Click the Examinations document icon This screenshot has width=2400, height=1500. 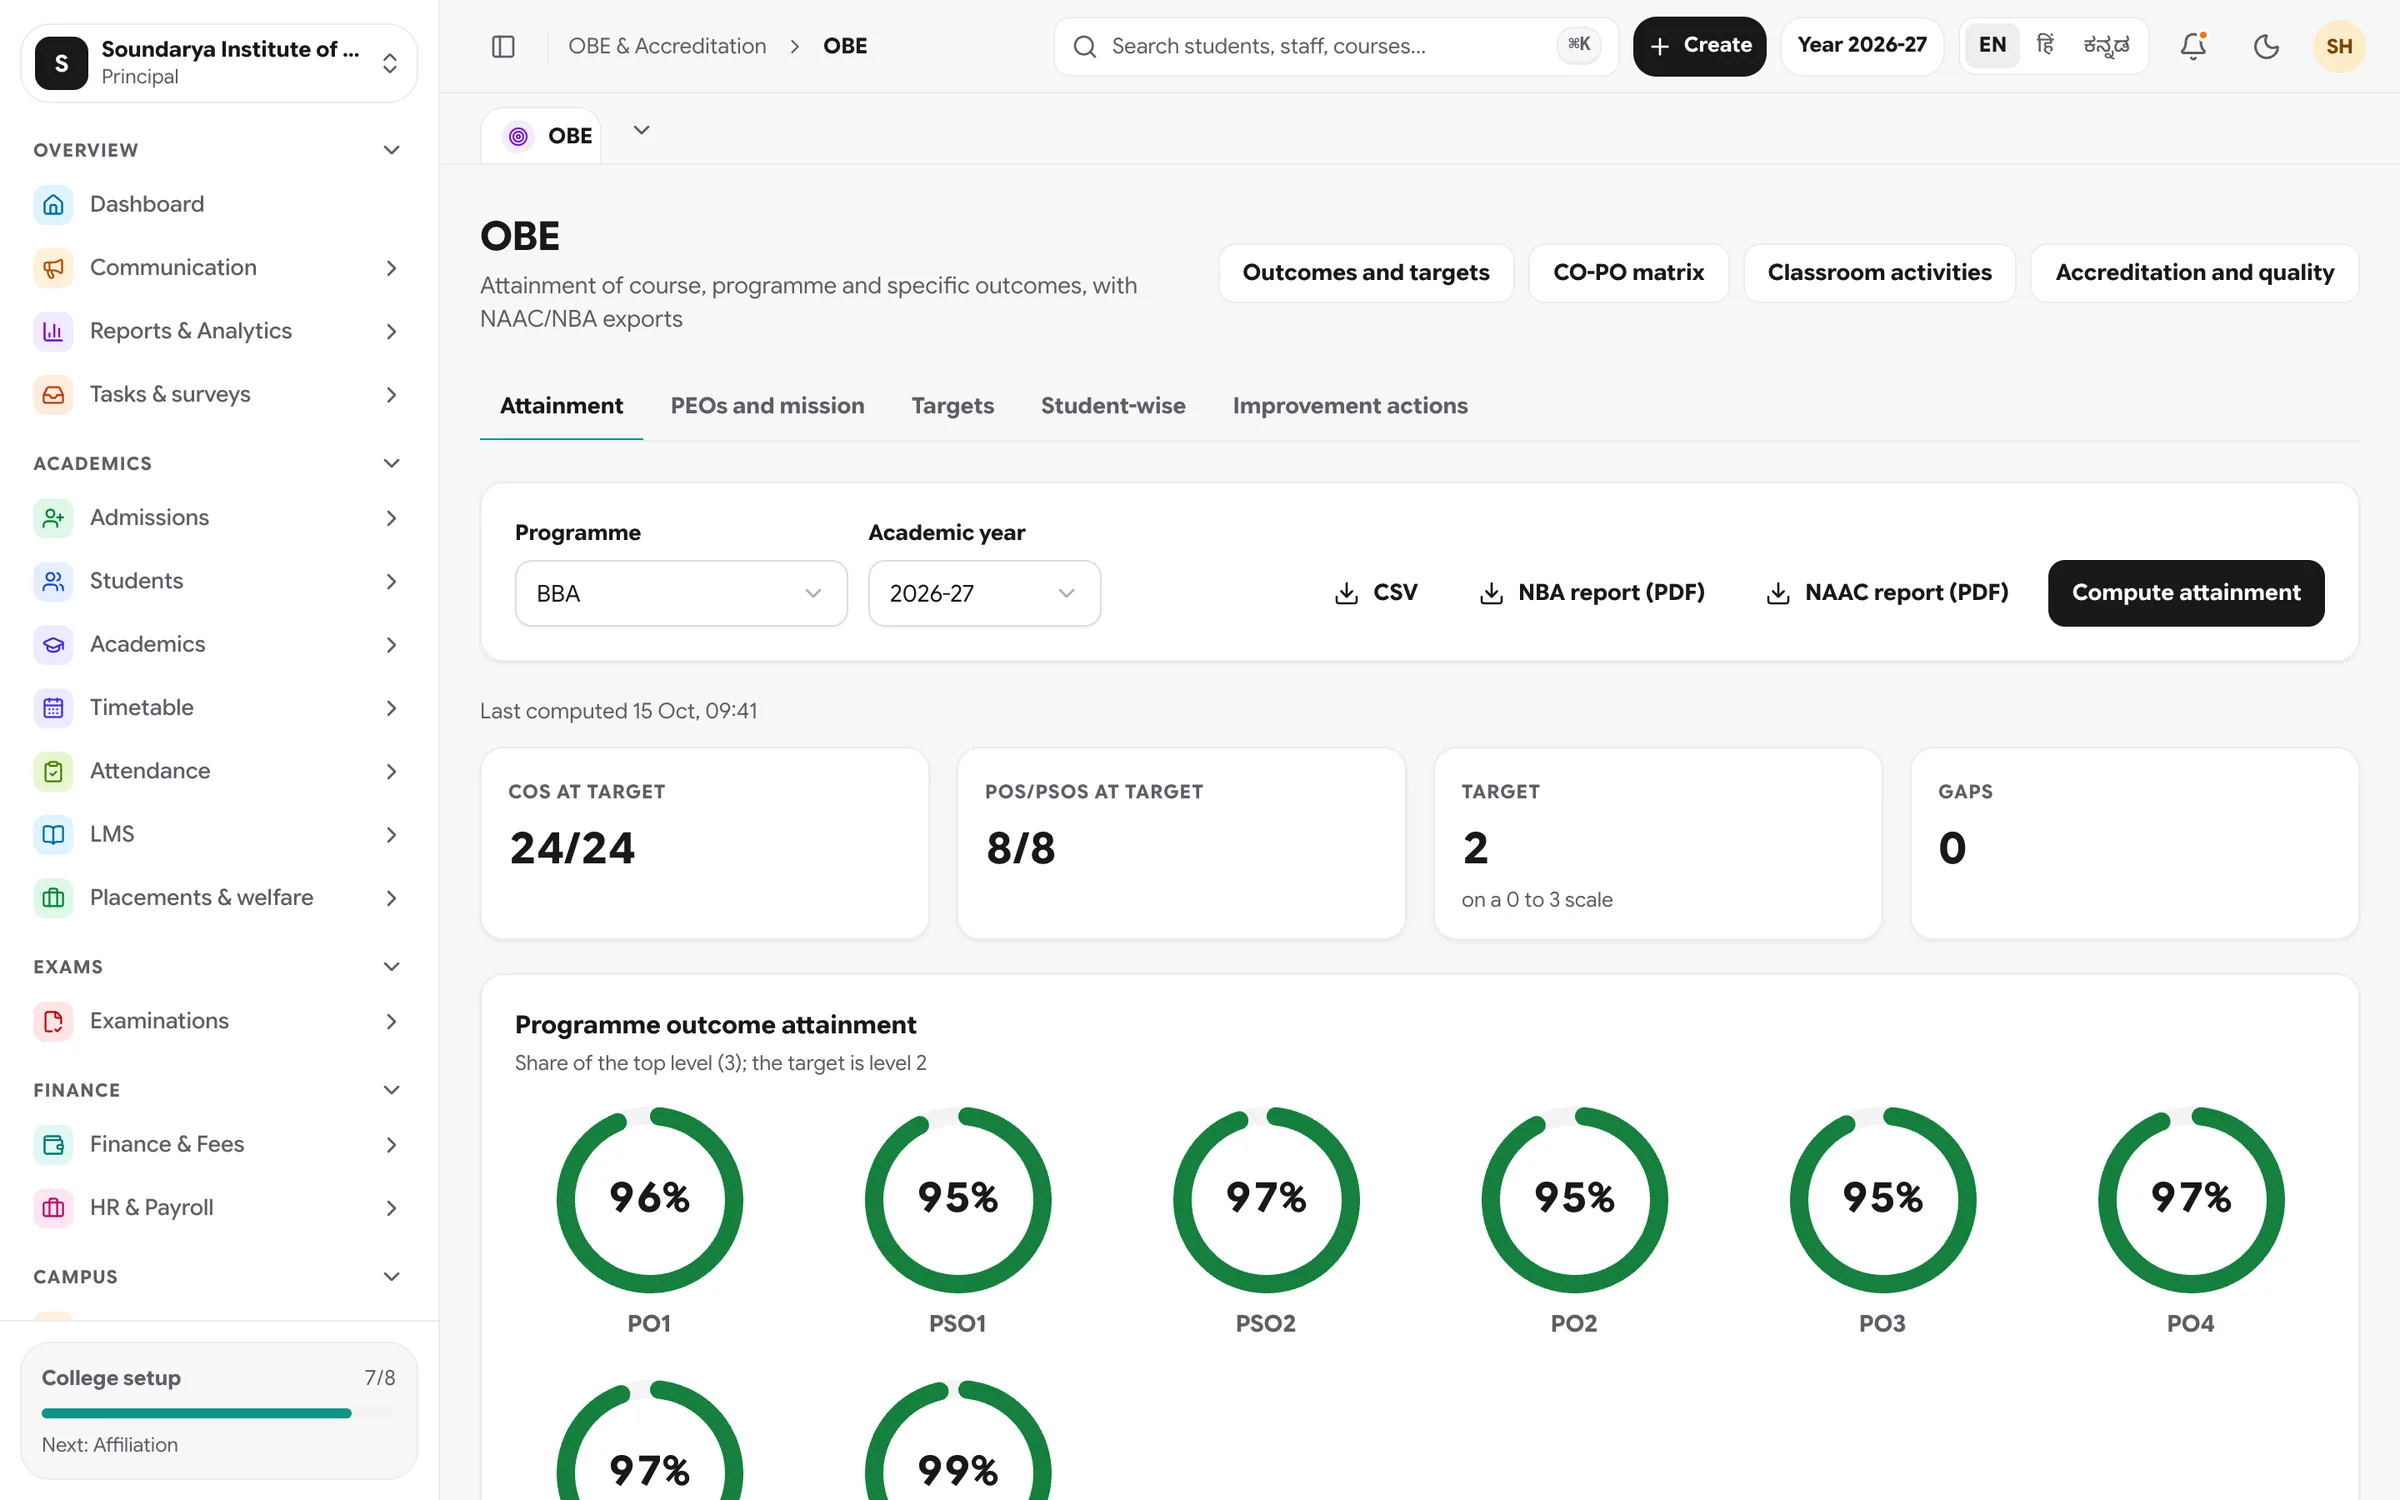tap(53, 1021)
